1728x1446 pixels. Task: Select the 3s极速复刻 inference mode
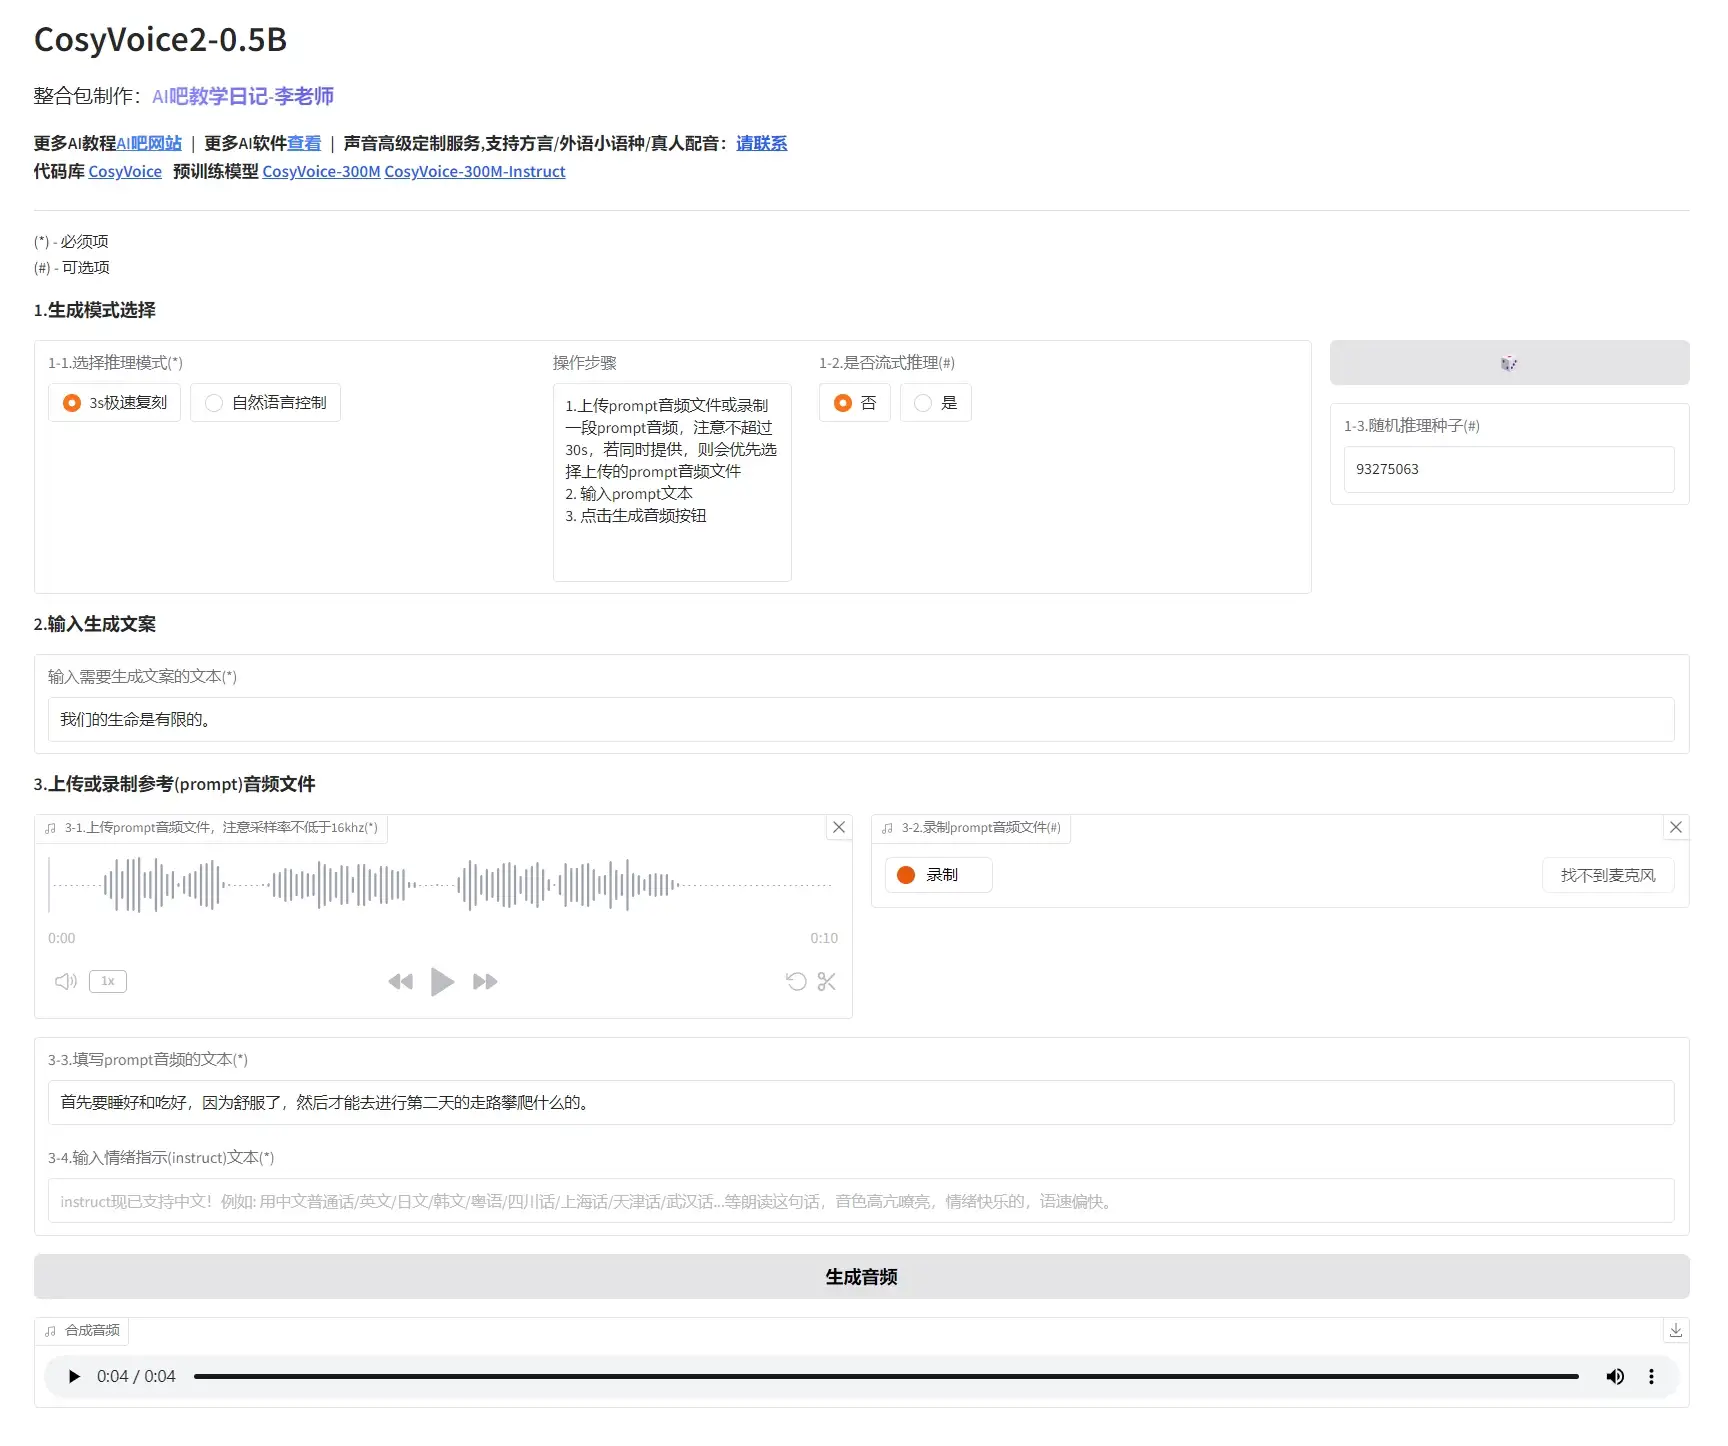(115, 402)
